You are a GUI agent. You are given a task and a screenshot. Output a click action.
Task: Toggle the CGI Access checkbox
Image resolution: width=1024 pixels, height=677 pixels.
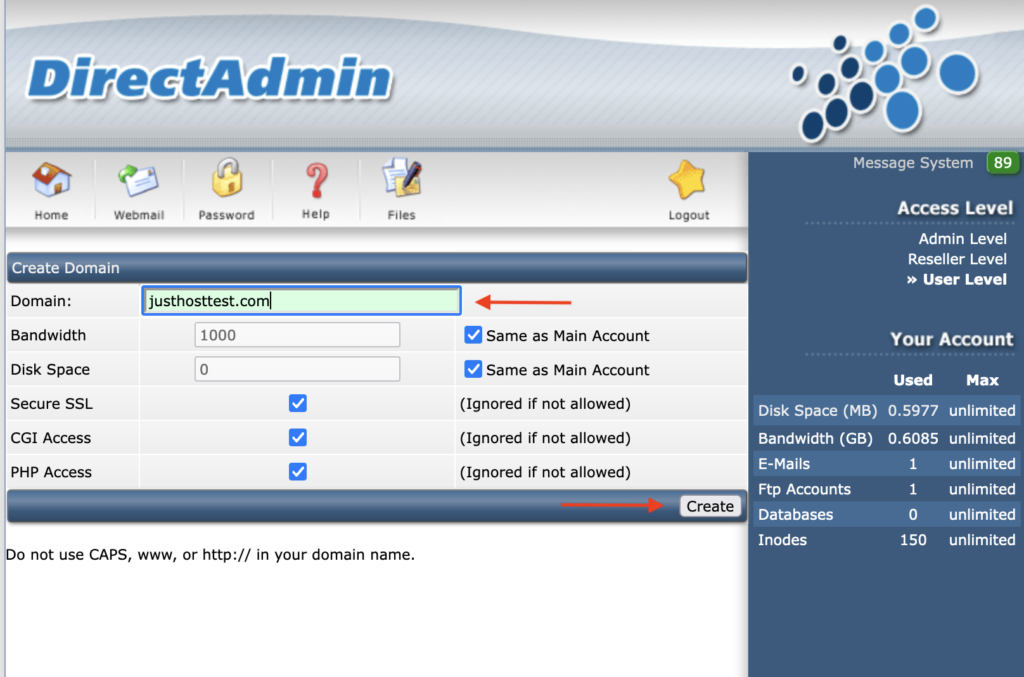(x=298, y=437)
